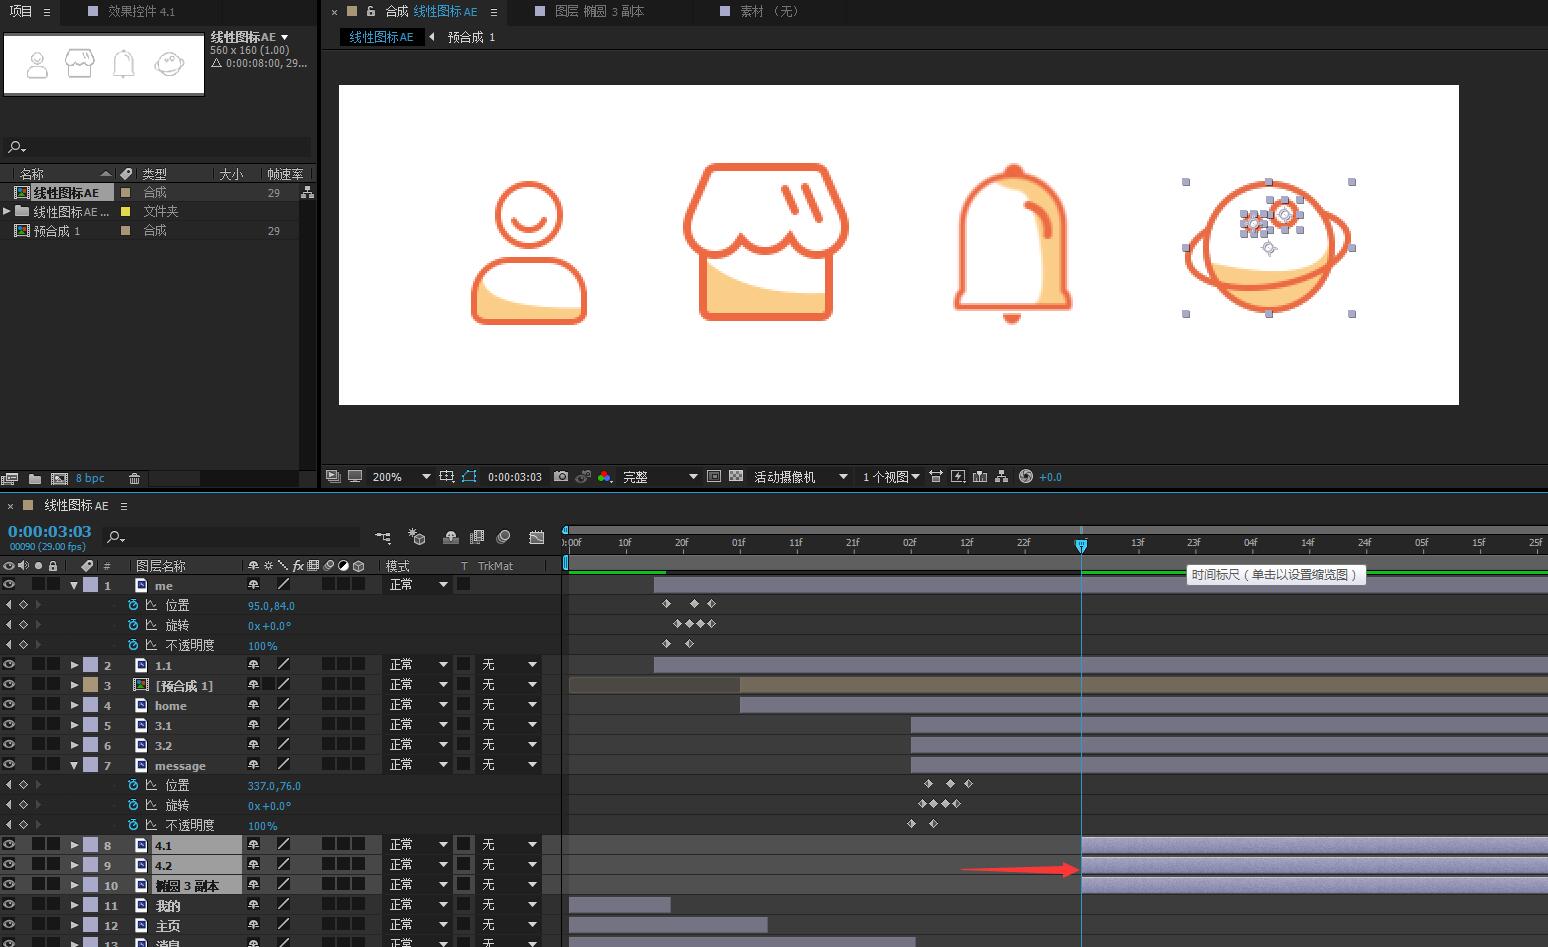
Task: Click the current time 0:00:03:03 in timeline
Action: (x=49, y=532)
